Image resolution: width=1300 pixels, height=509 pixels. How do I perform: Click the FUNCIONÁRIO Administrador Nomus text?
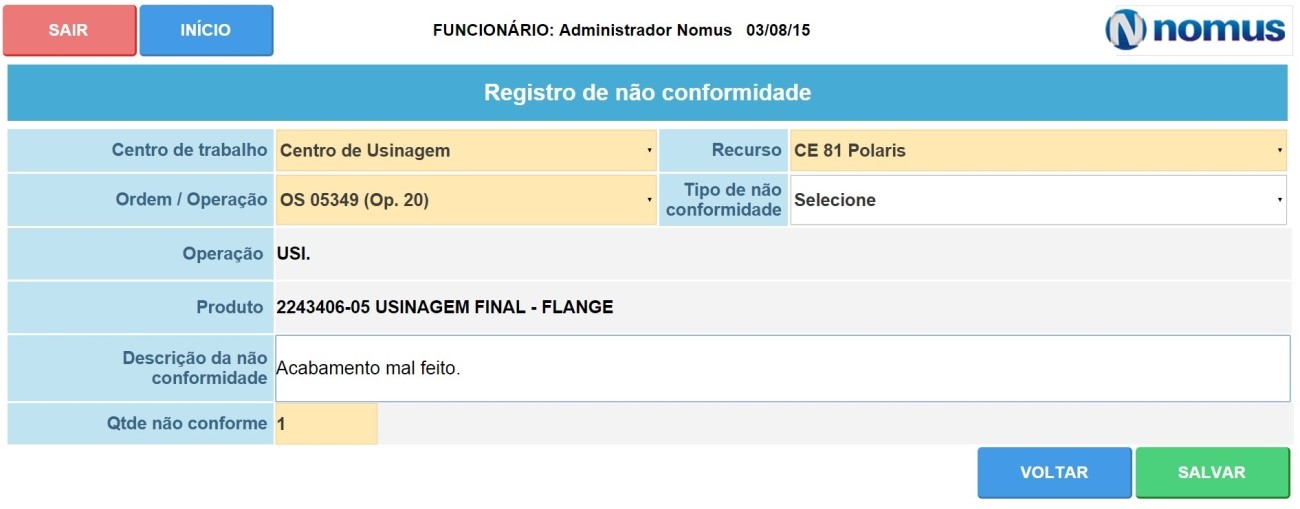582,30
